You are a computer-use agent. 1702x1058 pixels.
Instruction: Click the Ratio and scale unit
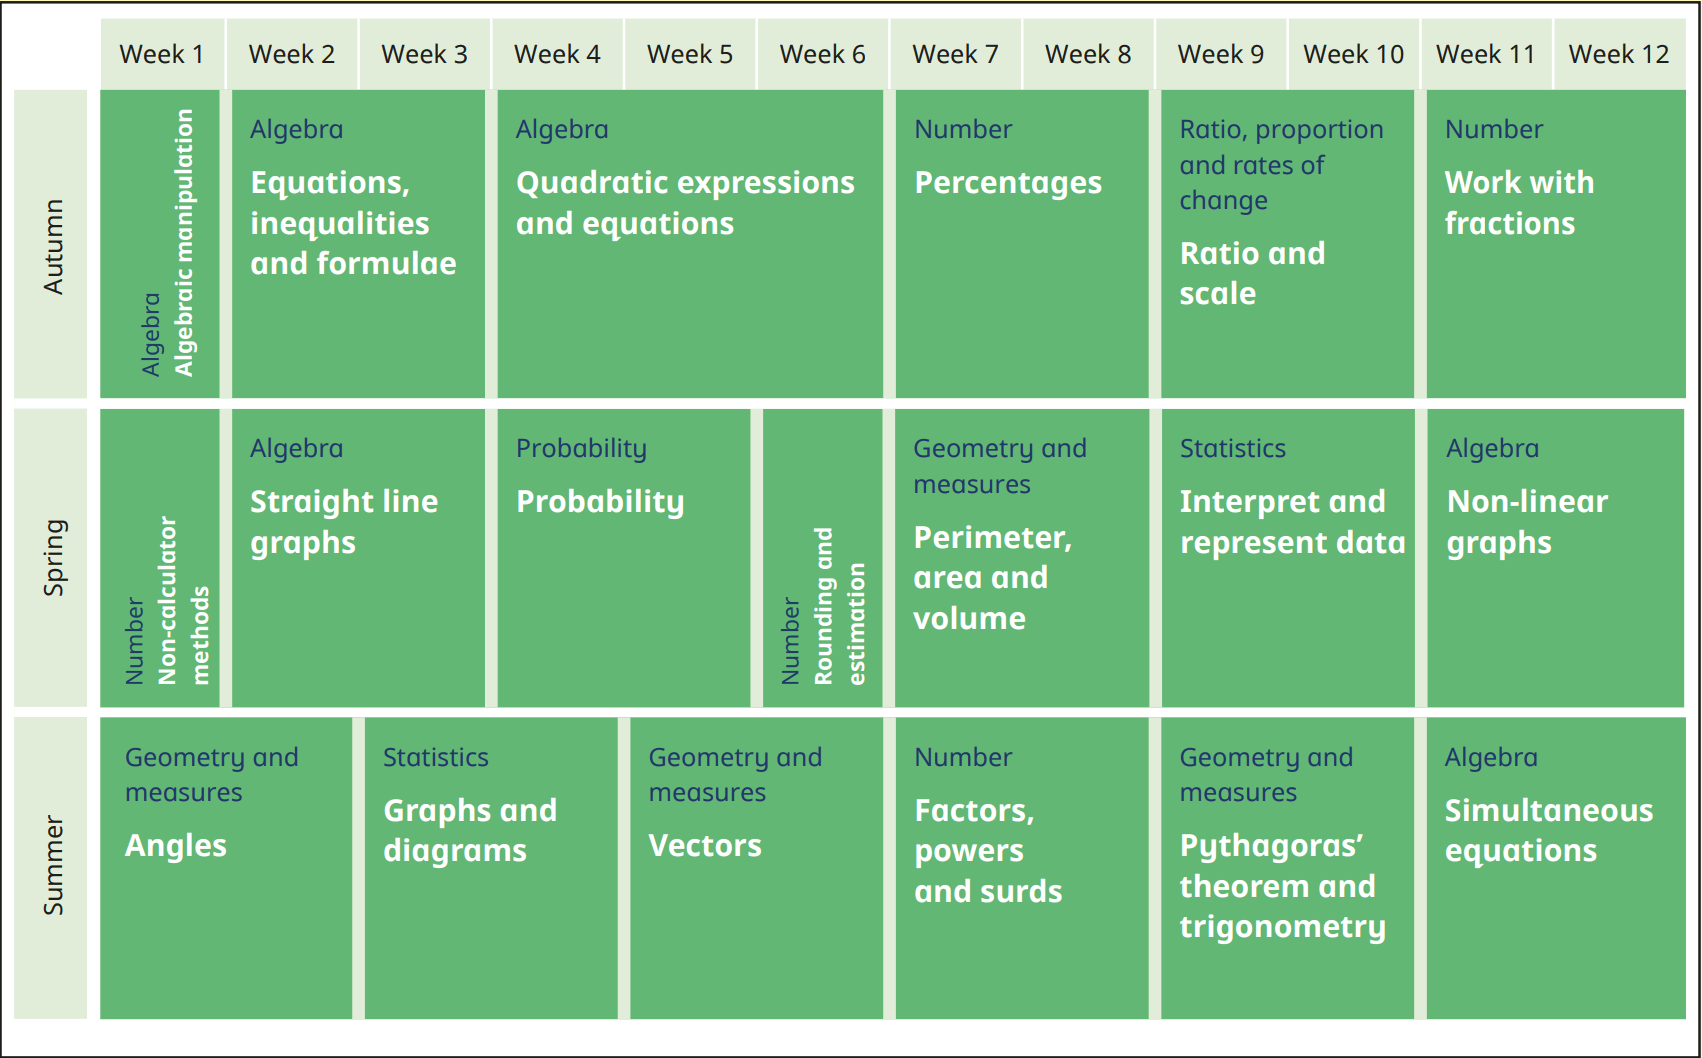1252,273
